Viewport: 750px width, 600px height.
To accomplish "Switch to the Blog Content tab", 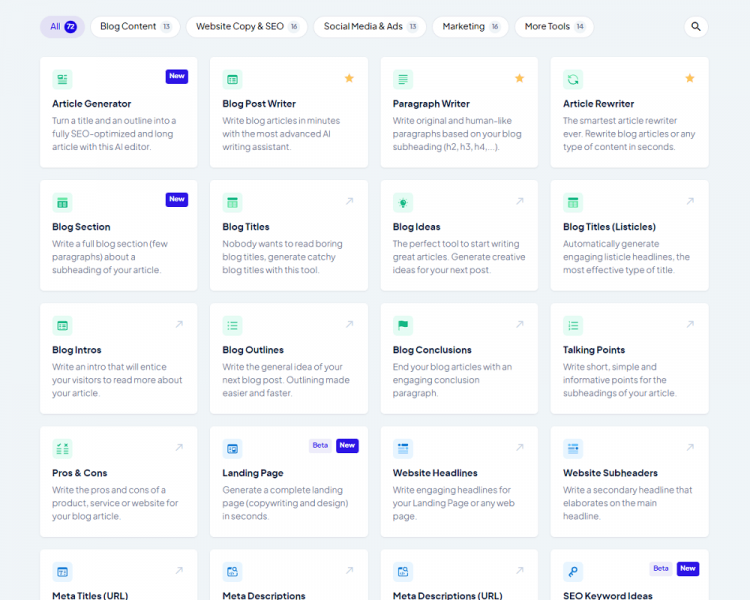I will 135,27.
